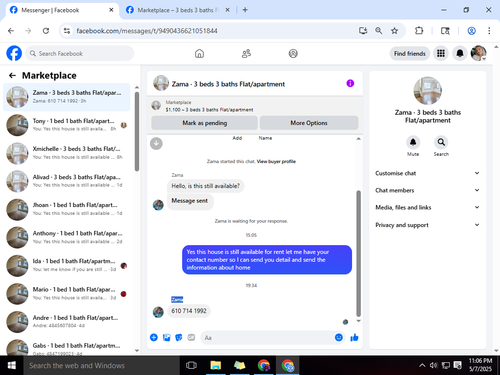Open Alivad 3 beds 3 baths conversation

coord(67,181)
